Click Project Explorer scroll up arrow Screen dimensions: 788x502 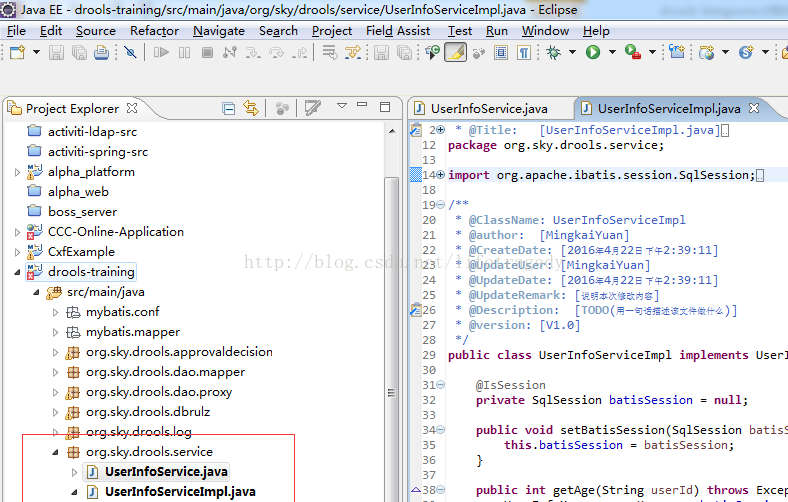pyautogui.click(x=392, y=131)
